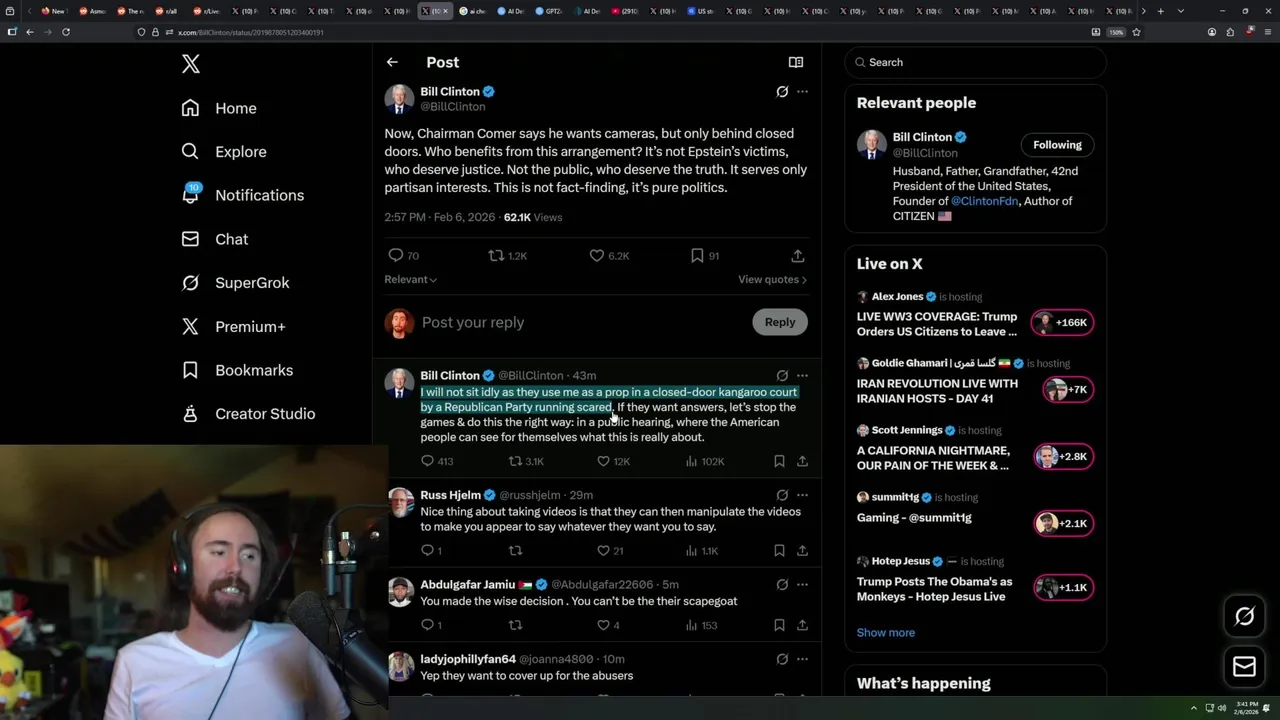
Task: Open a new browser tab
Action: point(1160,11)
